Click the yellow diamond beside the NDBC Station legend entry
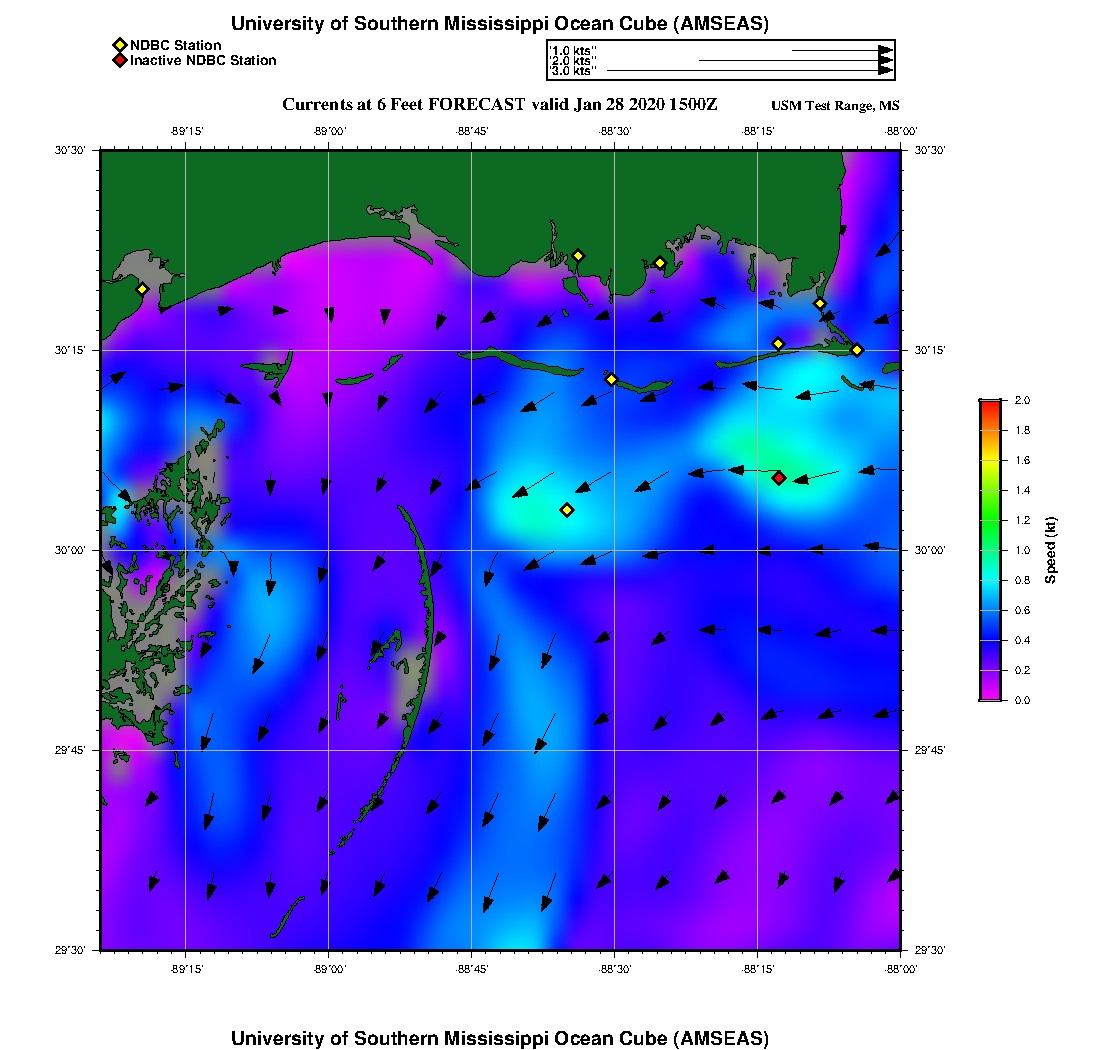This screenshot has width=1100, height=1050. [119, 45]
